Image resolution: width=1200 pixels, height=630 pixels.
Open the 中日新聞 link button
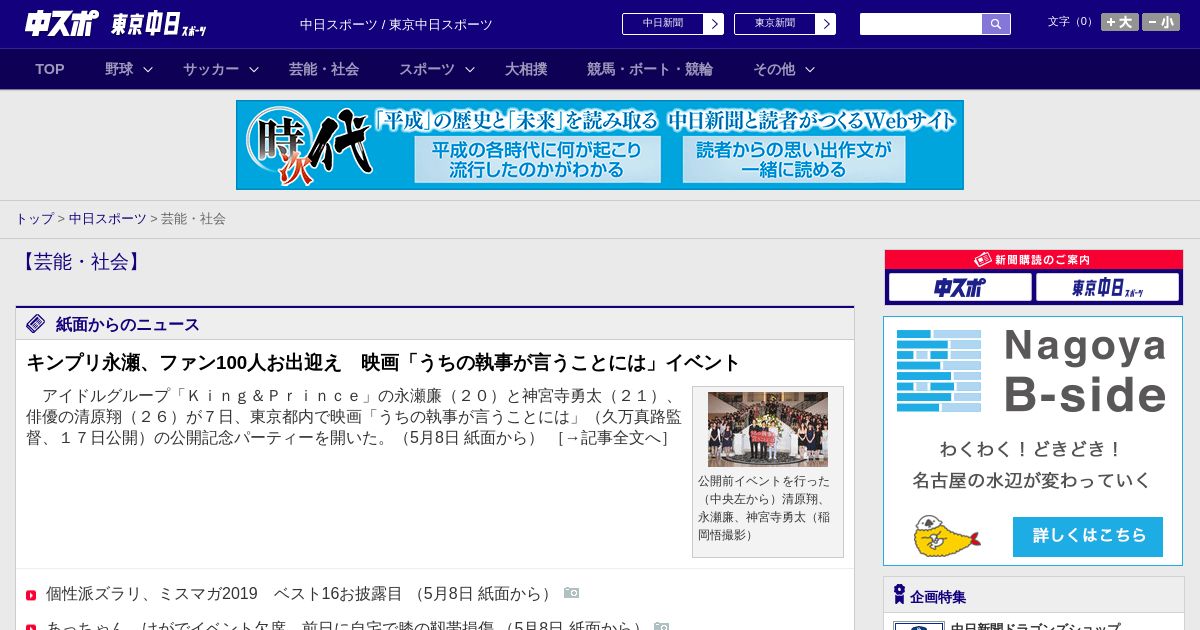tap(663, 24)
